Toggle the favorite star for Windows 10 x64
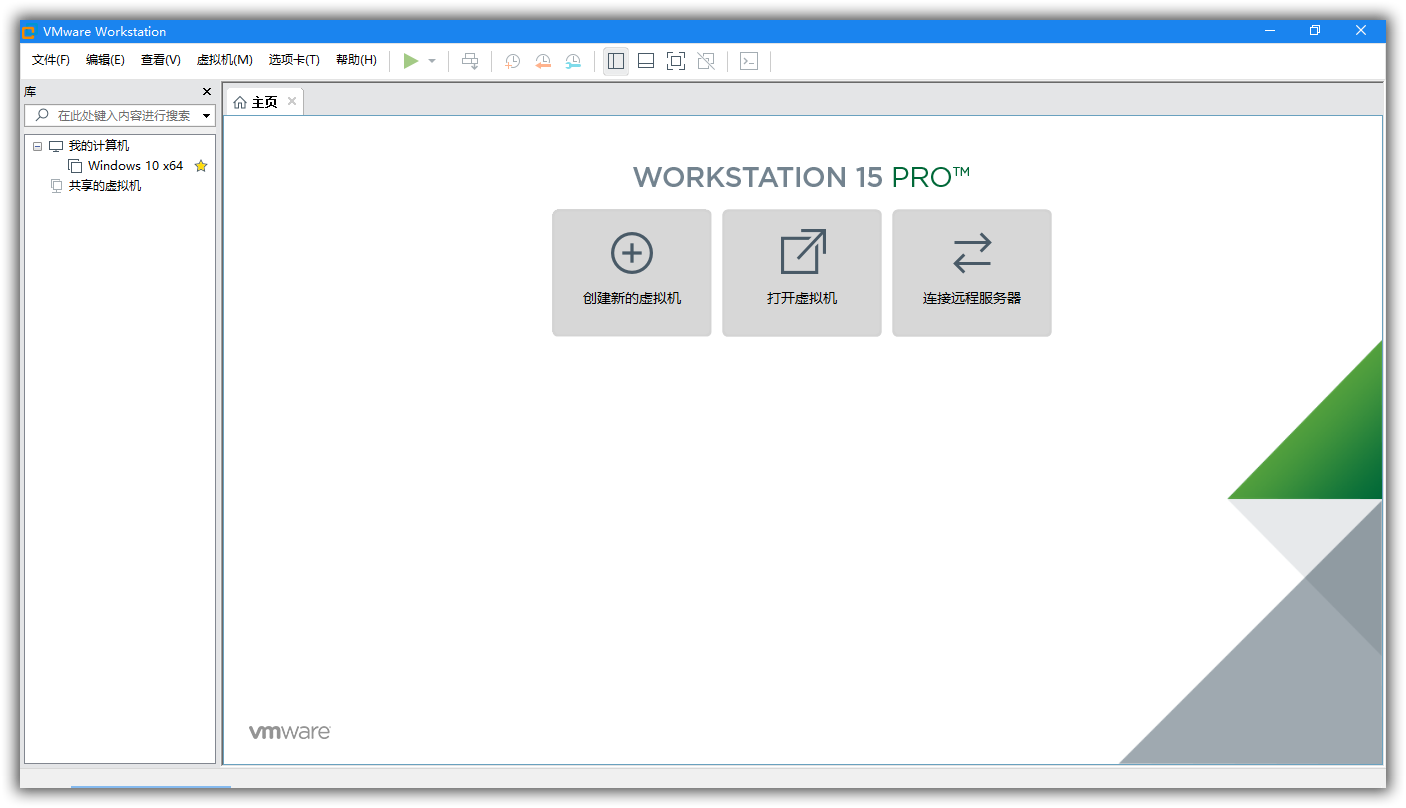This screenshot has height=808, width=1406. point(201,166)
